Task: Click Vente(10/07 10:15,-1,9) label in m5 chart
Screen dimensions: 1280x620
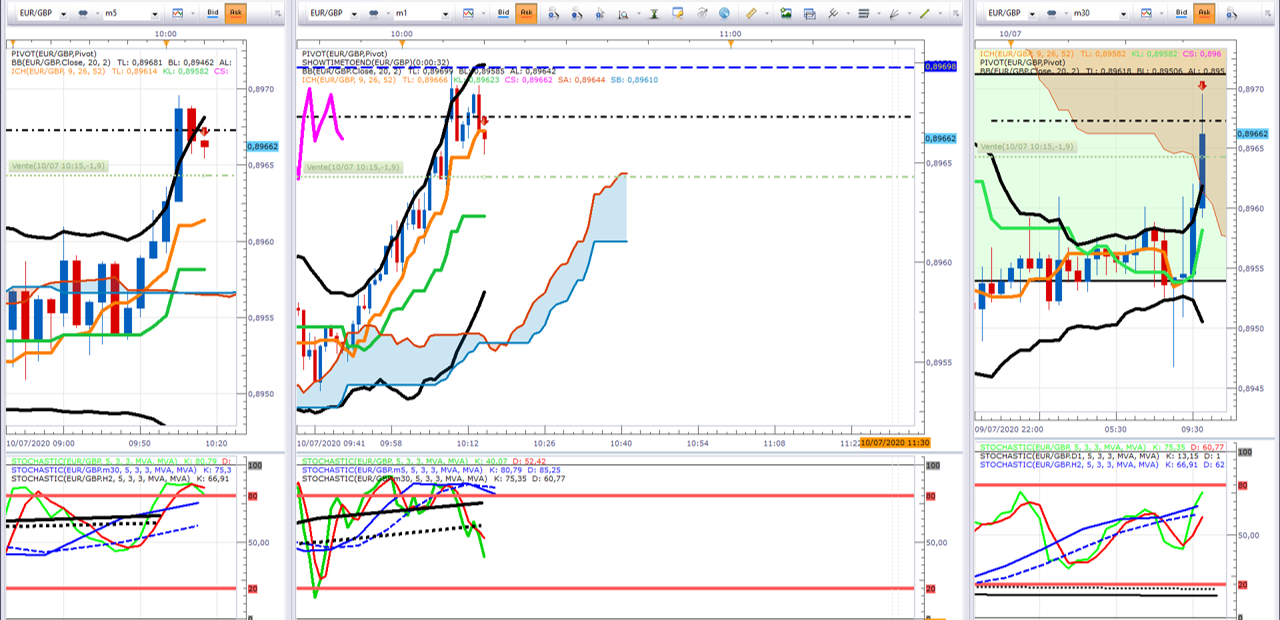Action: (59, 166)
